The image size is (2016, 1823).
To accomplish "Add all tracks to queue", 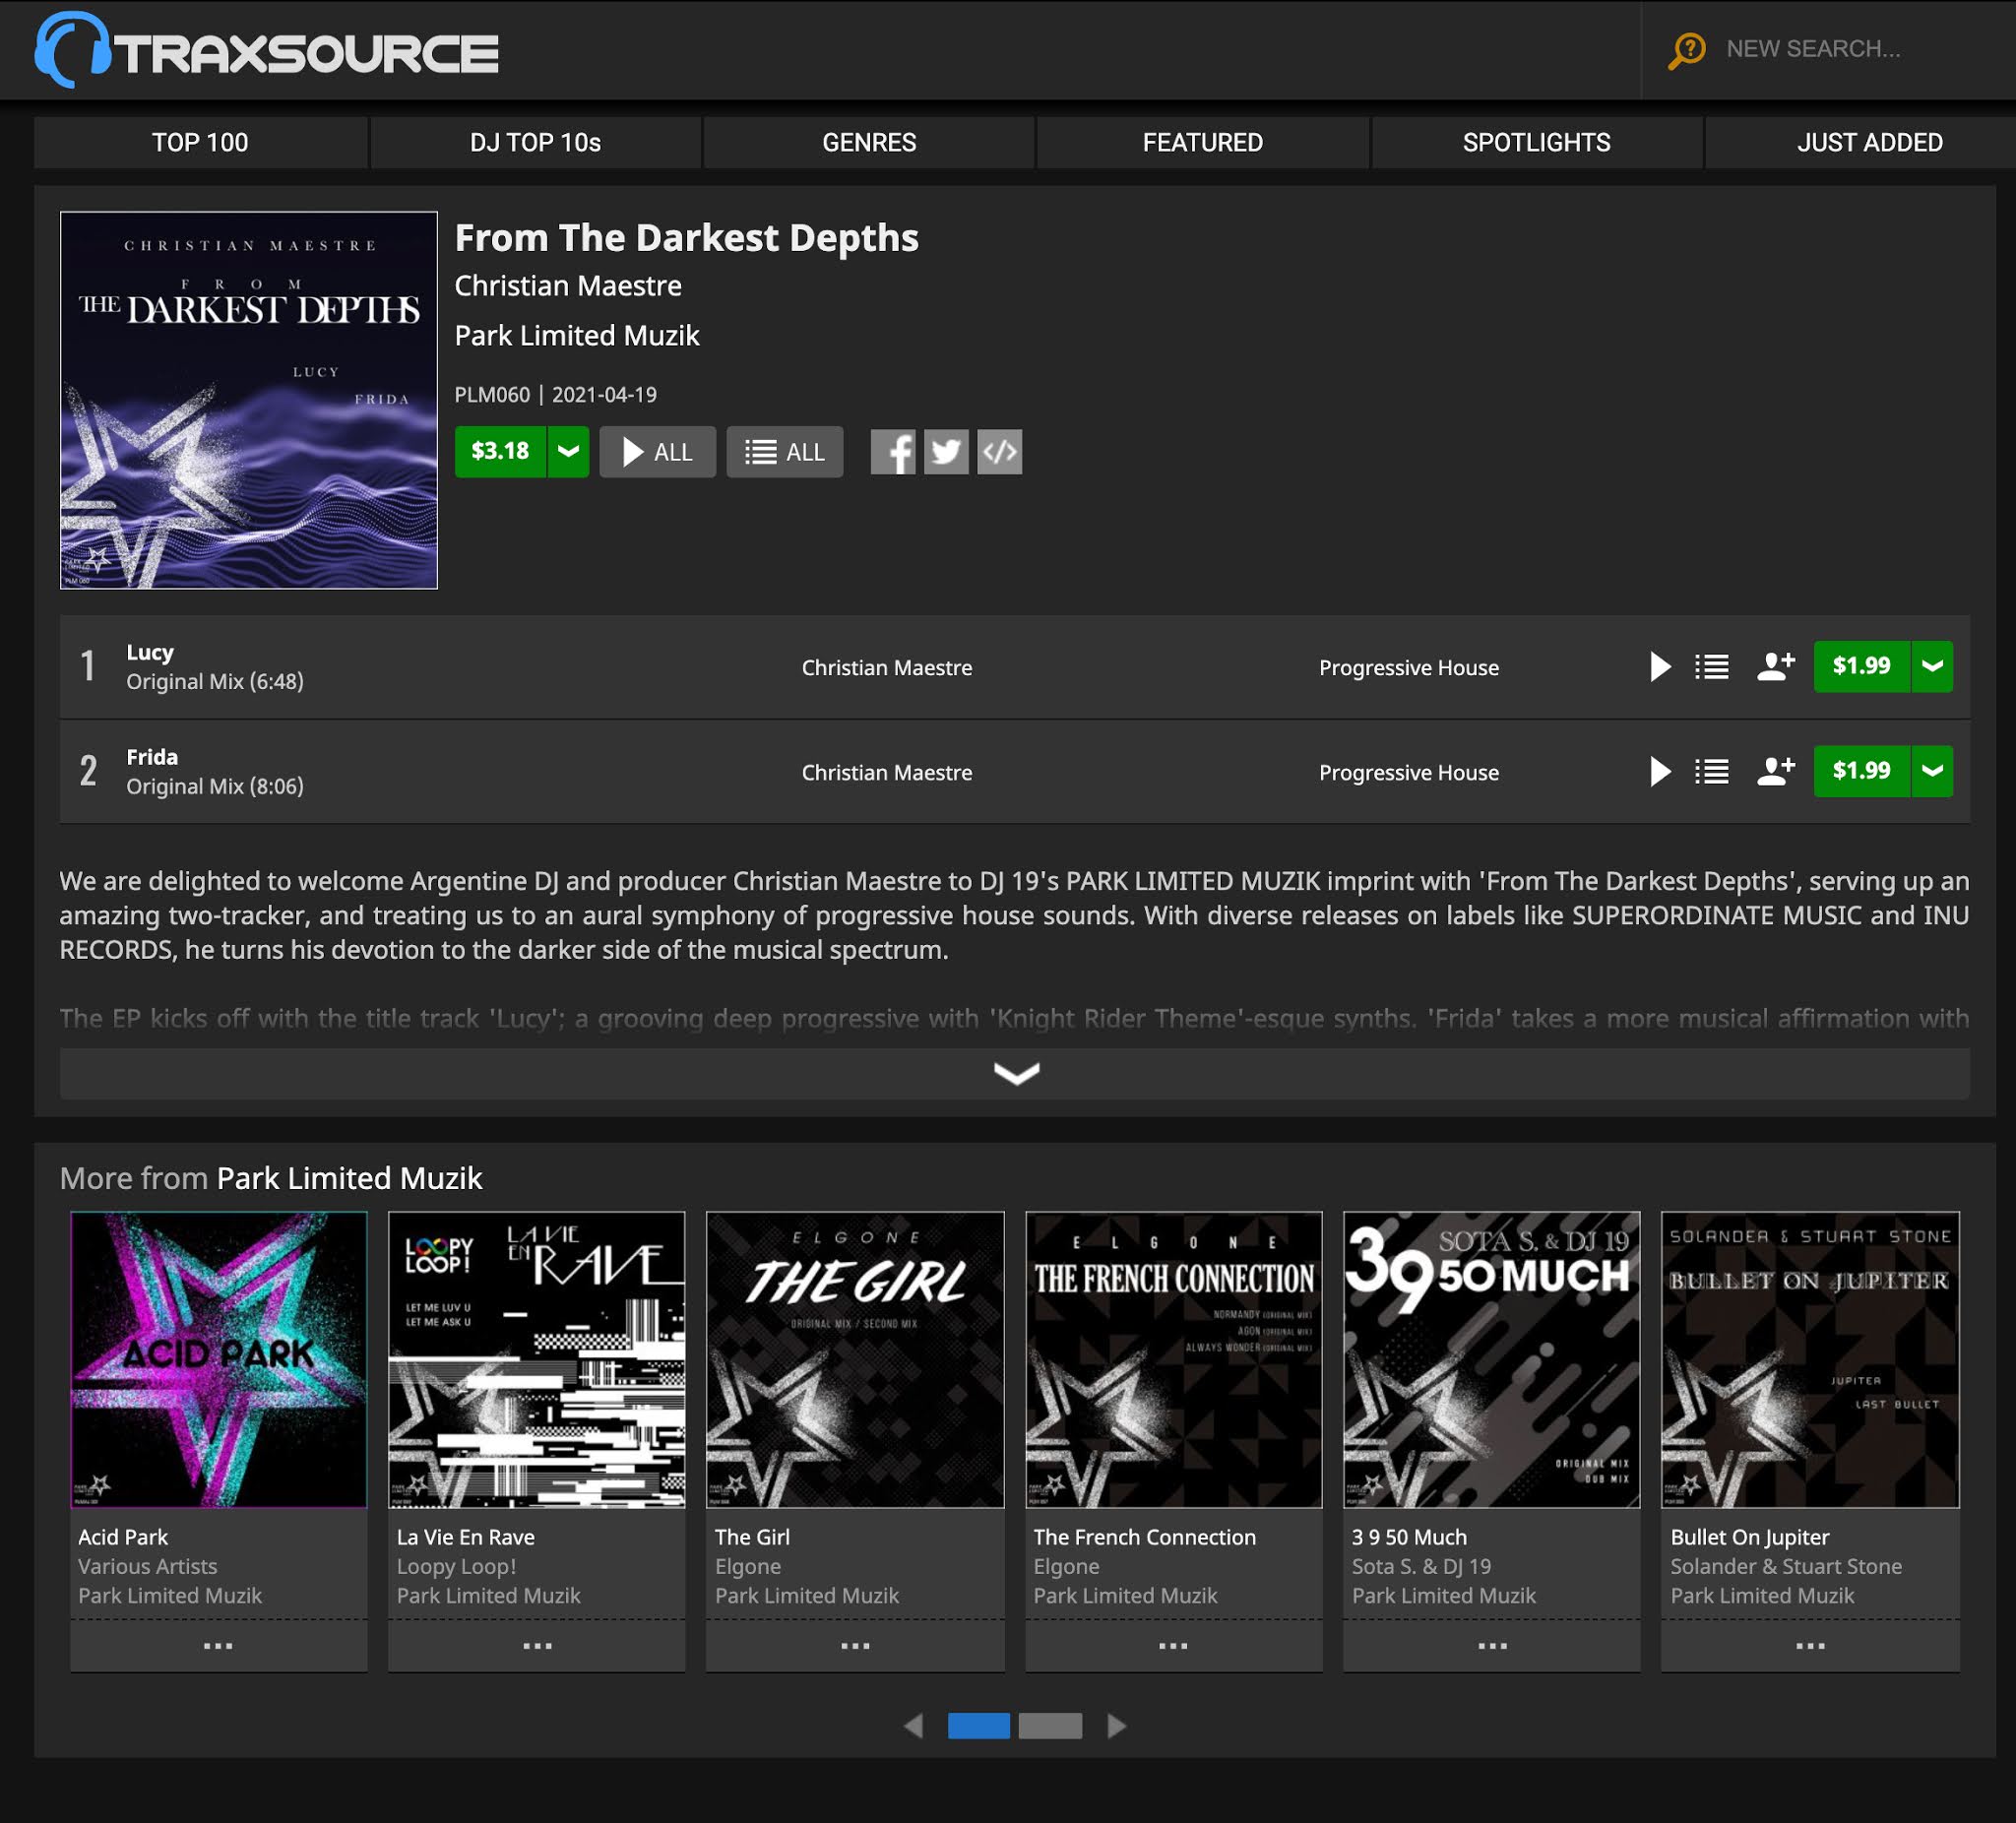I will [x=784, y=452].
